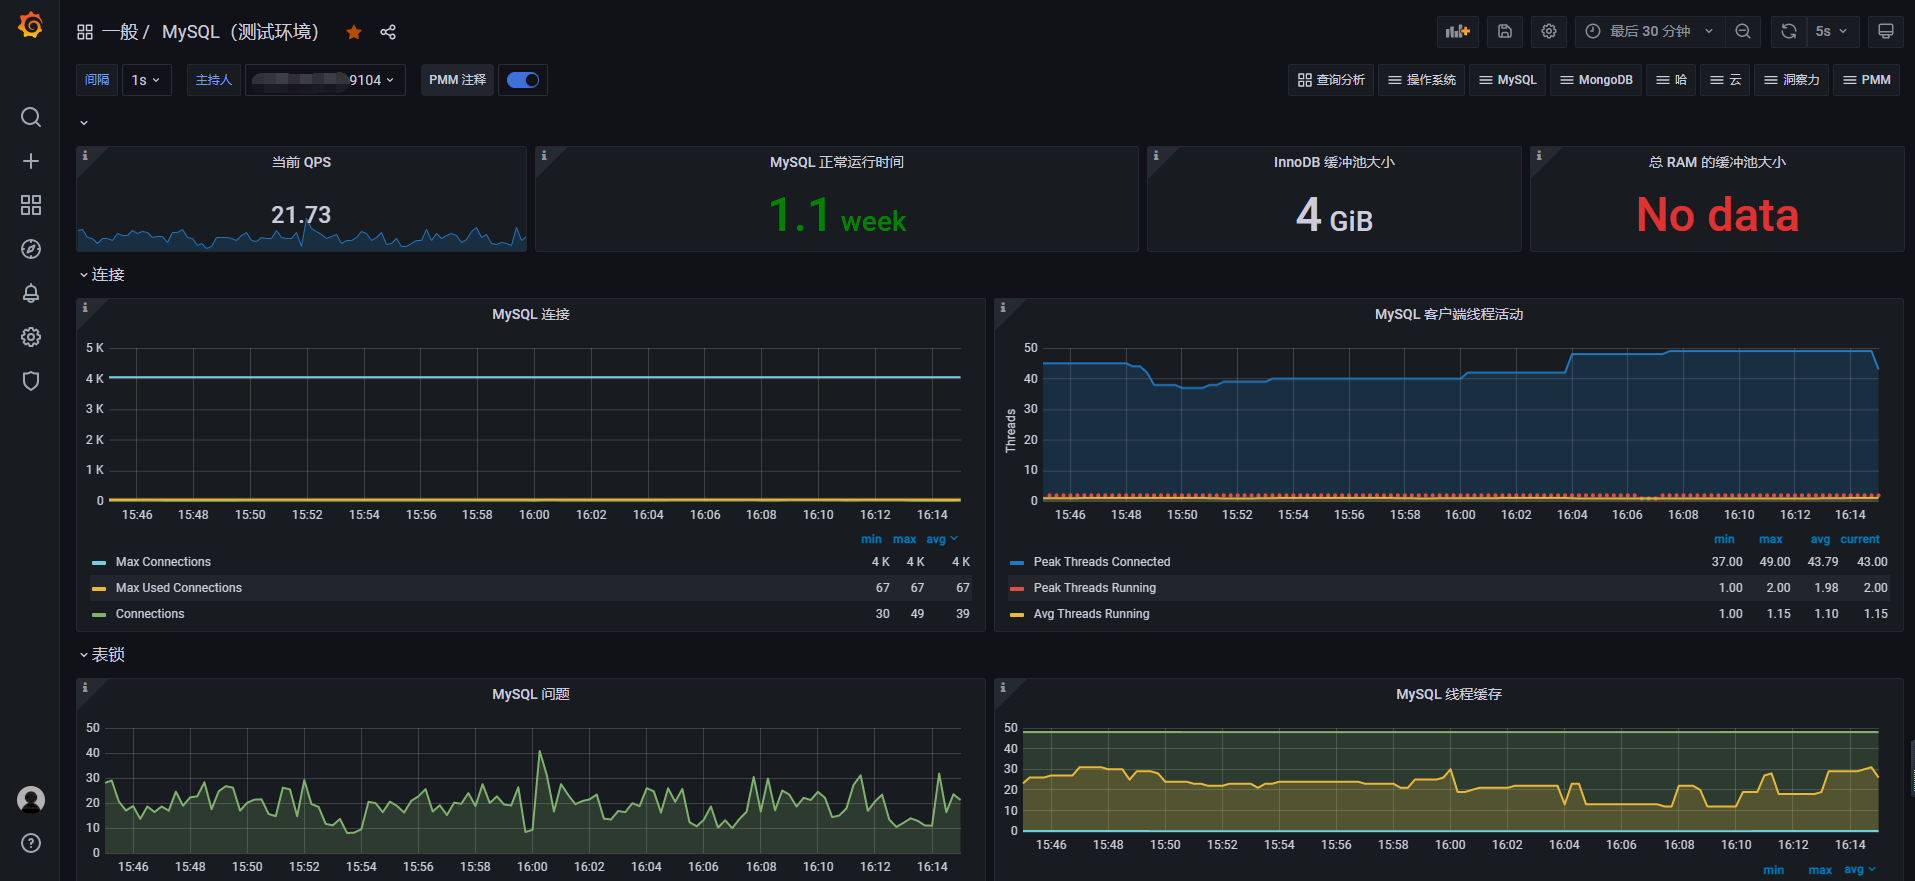Open the user profile avatar

point(31,799)
